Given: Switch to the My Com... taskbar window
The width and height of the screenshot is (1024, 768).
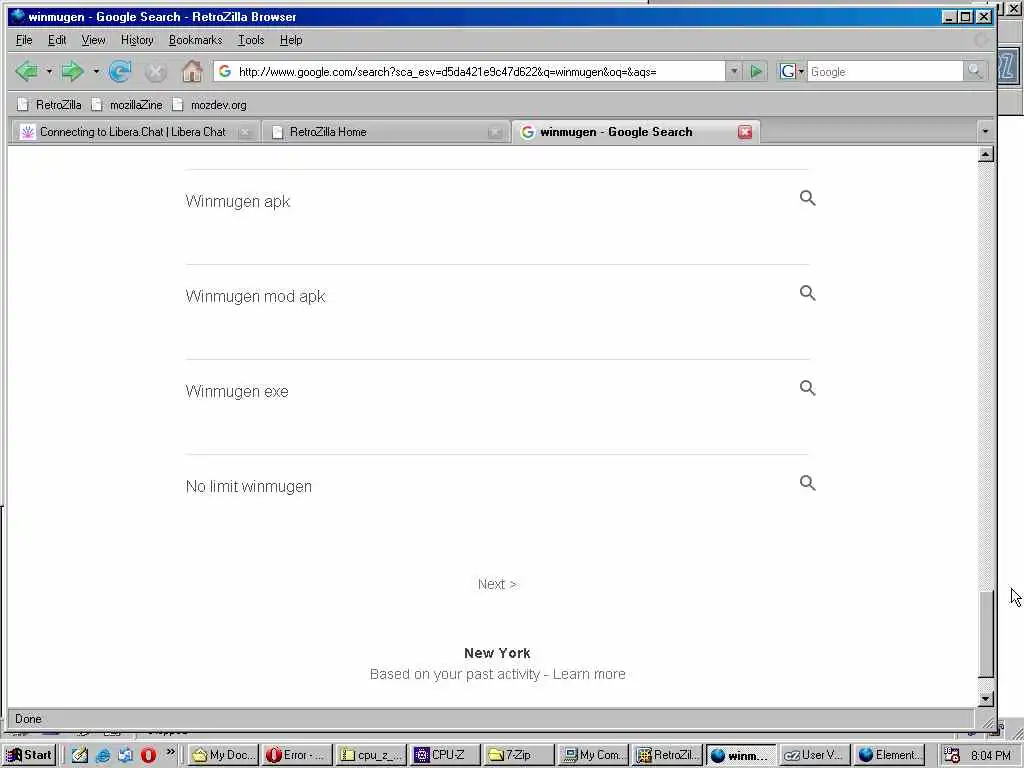Looking at the screenshot, I should pos(594,755).
